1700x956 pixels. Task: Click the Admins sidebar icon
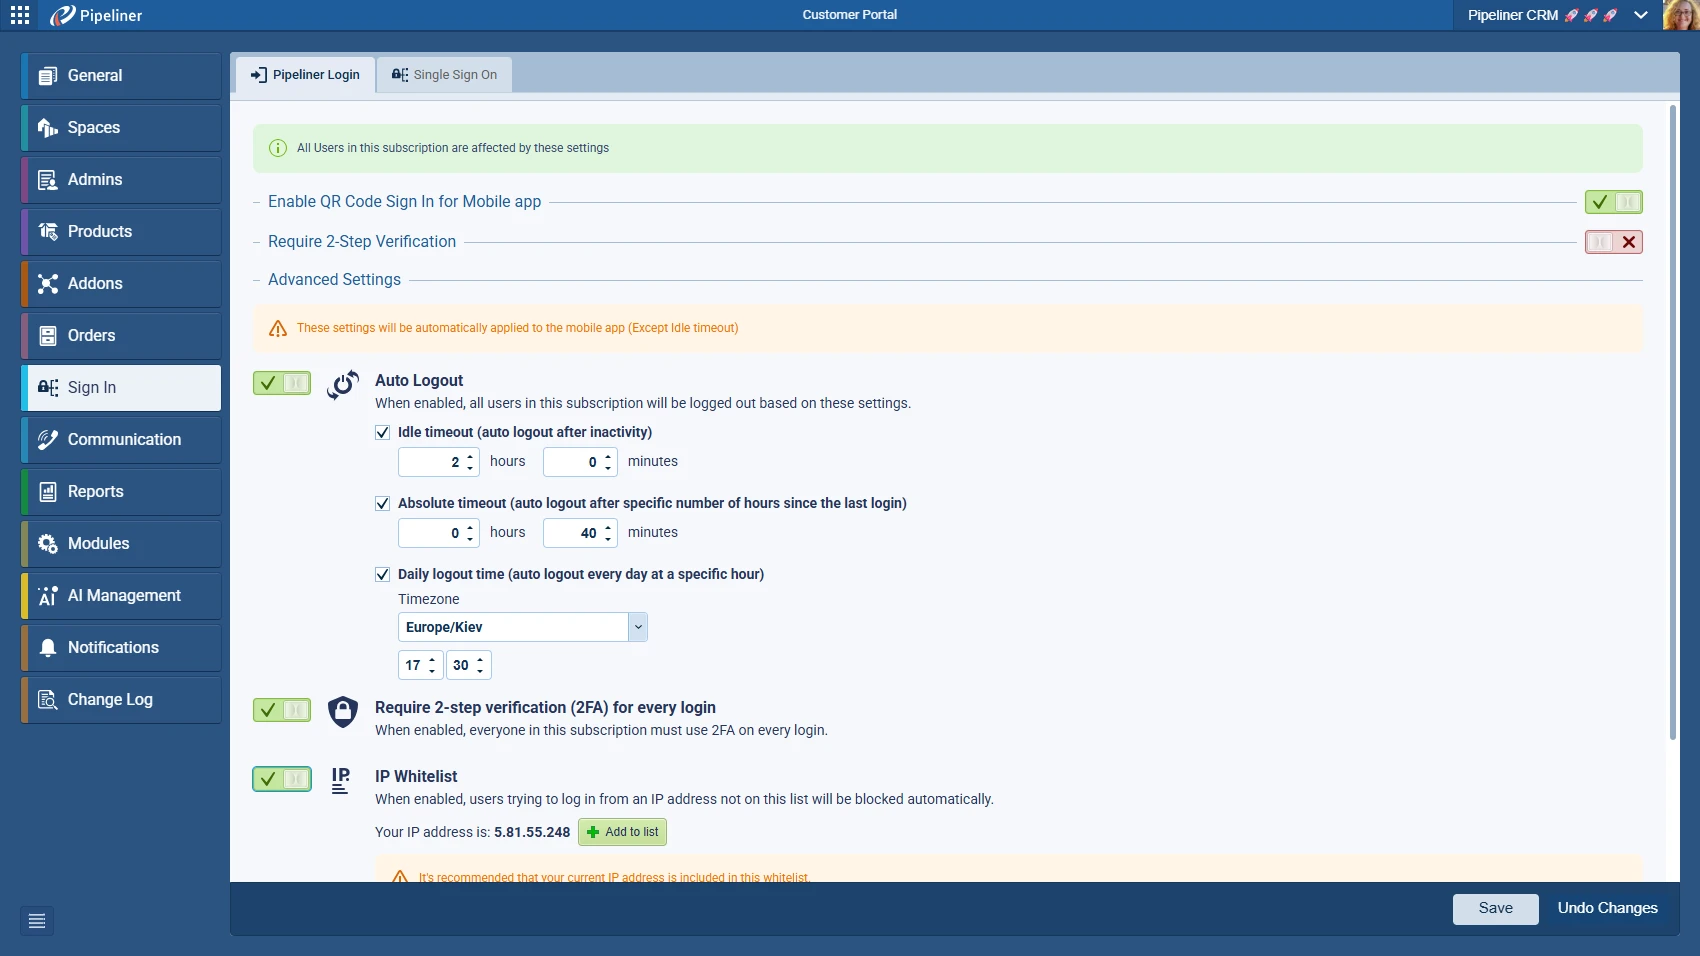point(47,180)
